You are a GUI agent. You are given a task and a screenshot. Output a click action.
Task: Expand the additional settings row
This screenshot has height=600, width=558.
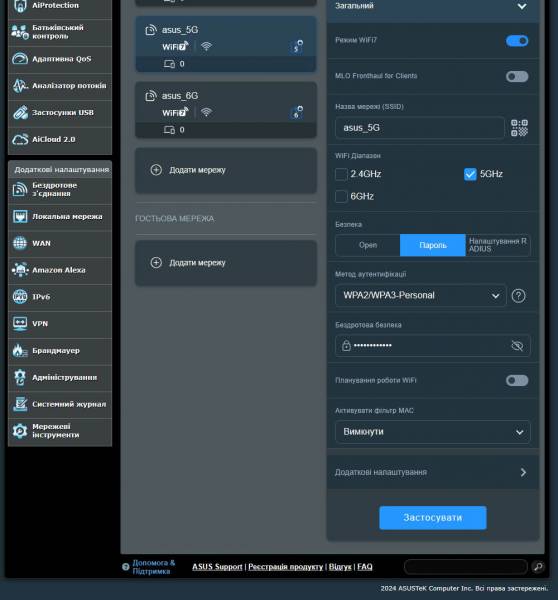tap(433, 472)
